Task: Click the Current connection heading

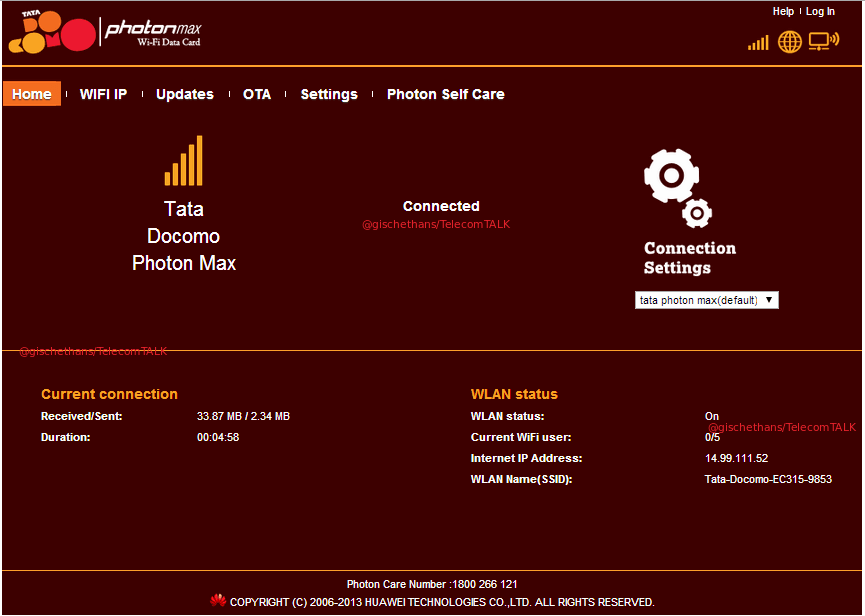Action: click(x=109, y=394)
